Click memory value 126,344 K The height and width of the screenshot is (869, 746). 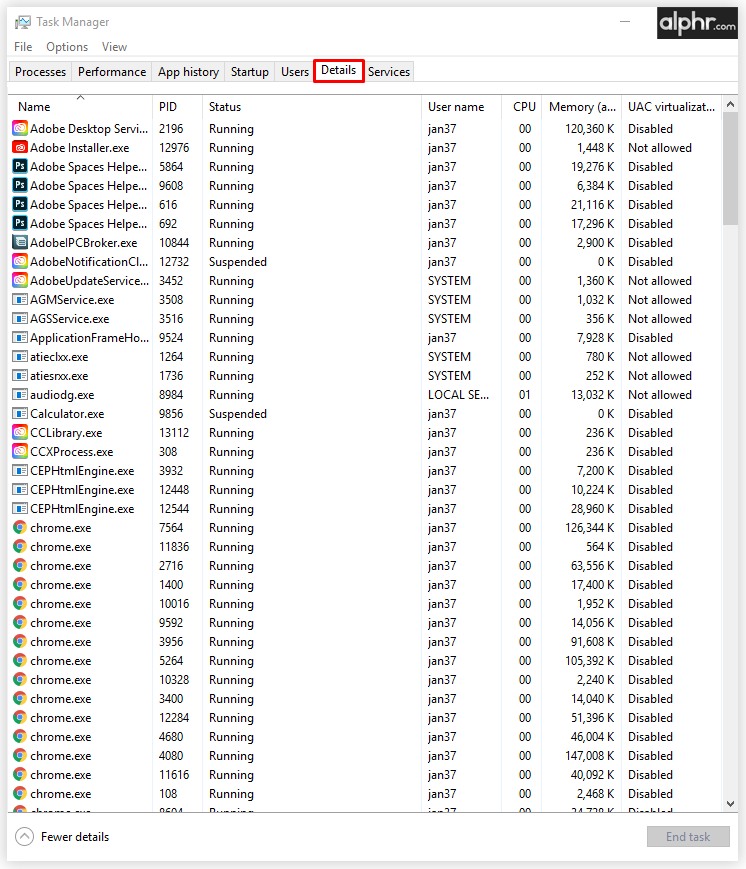click(590, 528)
